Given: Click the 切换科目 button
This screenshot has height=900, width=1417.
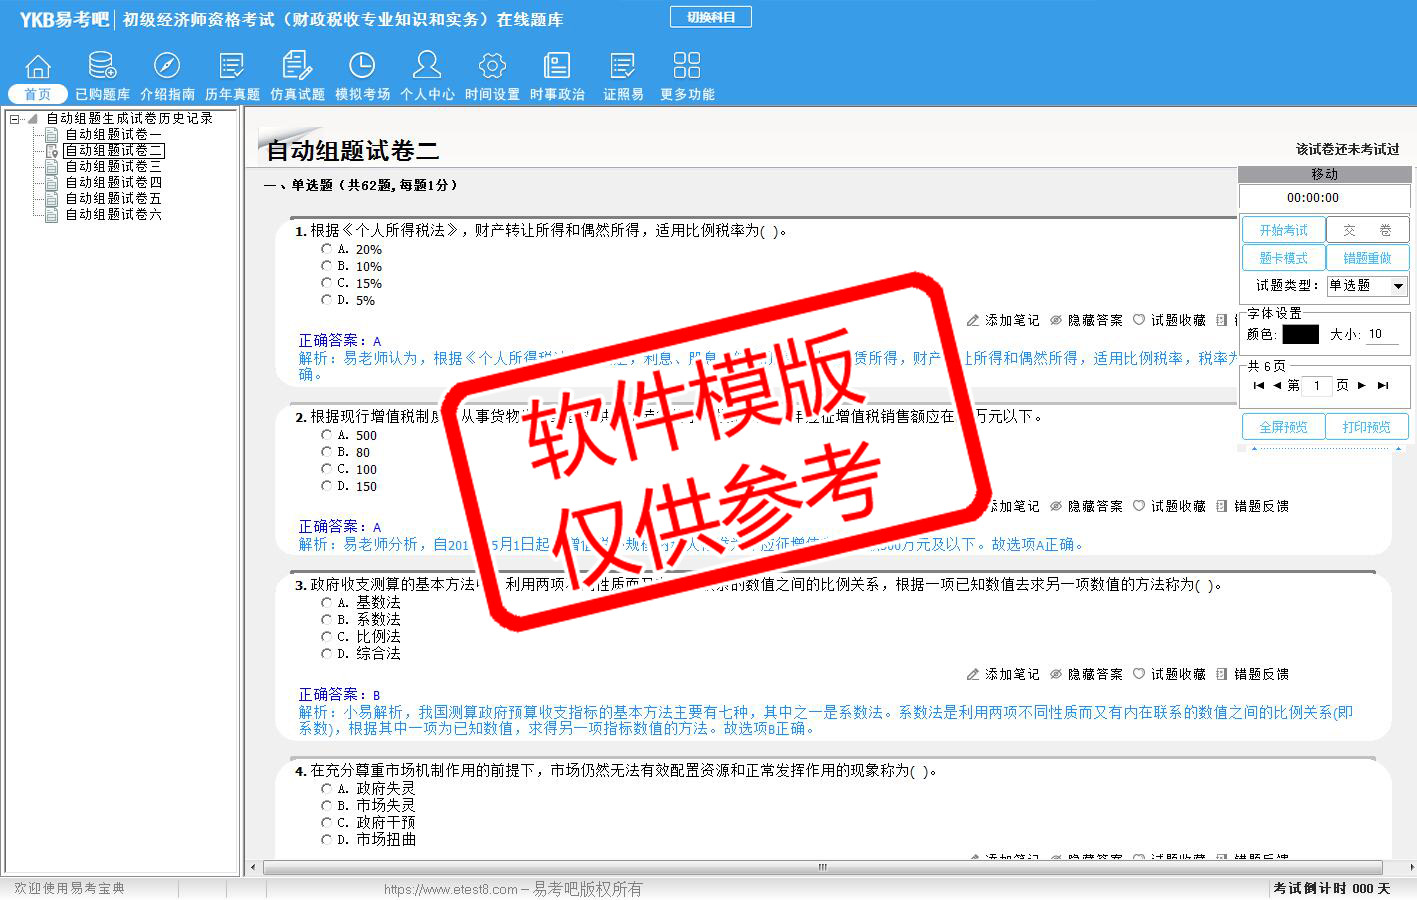Looking at the screenshot, I should (710, 17).
